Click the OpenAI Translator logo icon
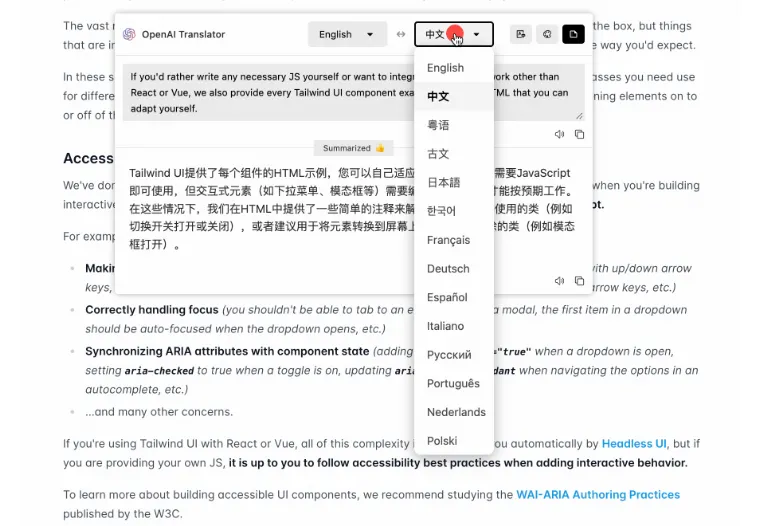The width and height of the screenshot is (767, 526). (129, 34)
